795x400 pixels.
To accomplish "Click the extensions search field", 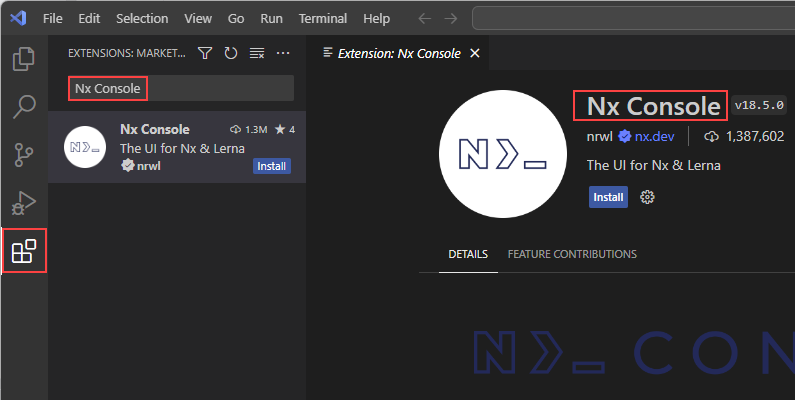I will [181, 88].
